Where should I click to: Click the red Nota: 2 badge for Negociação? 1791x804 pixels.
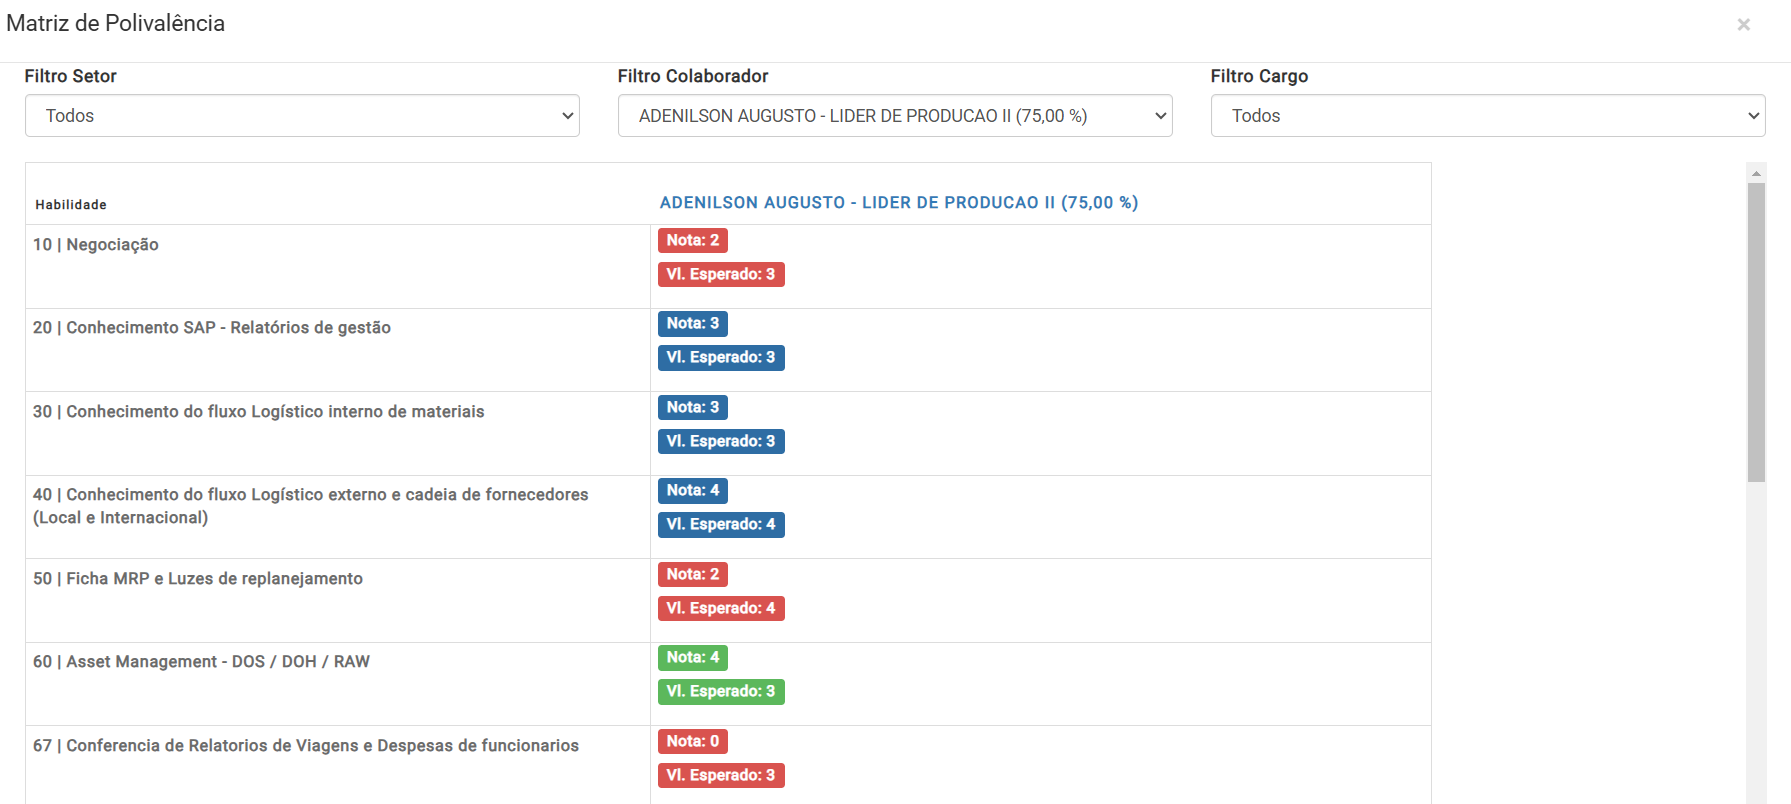(x=692, y=241)
